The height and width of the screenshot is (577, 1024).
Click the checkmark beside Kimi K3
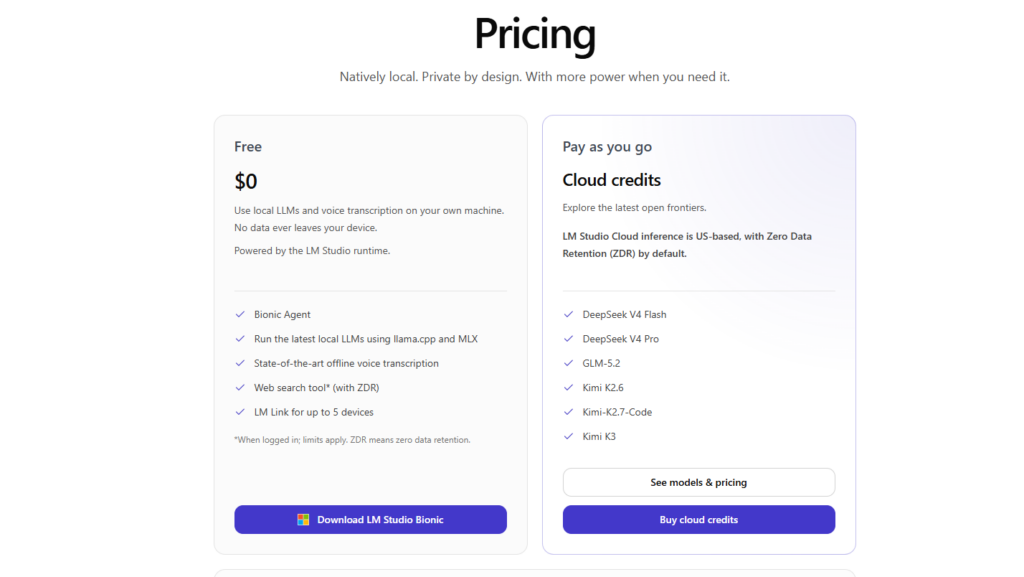point(568,437)
